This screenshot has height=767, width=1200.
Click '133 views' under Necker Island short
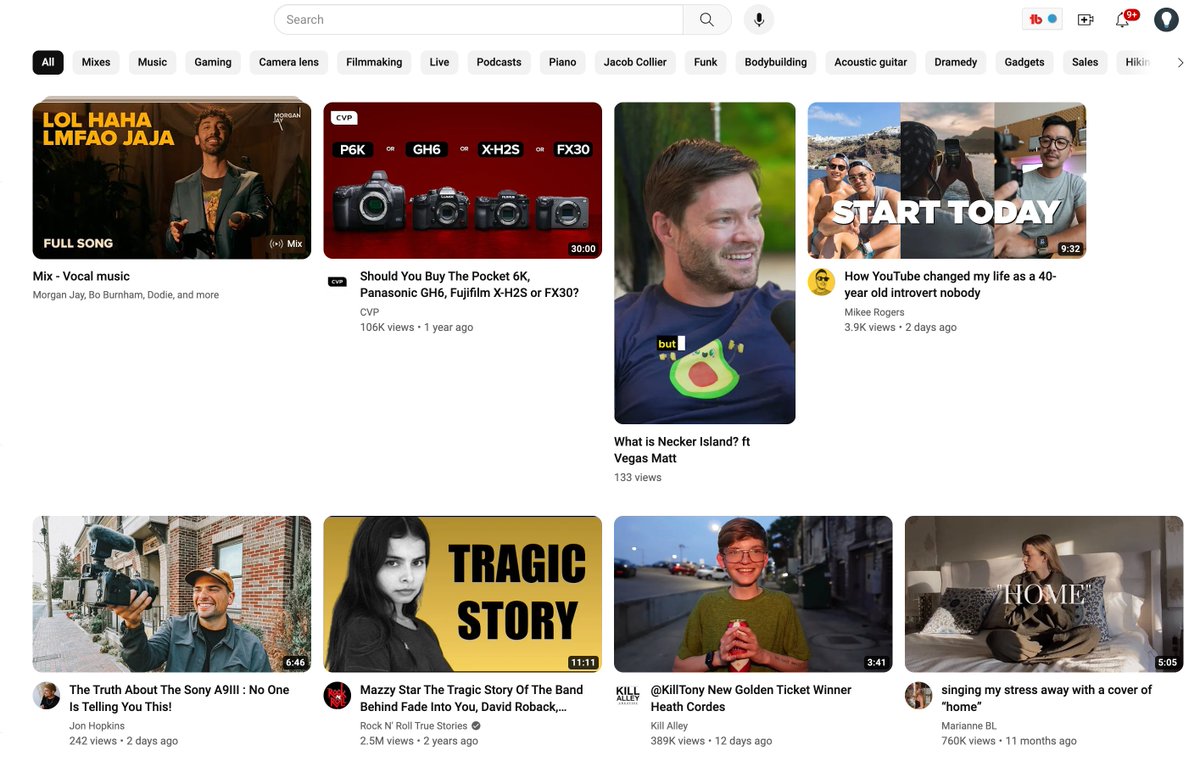pyautogui.click(x=638, y=477)
